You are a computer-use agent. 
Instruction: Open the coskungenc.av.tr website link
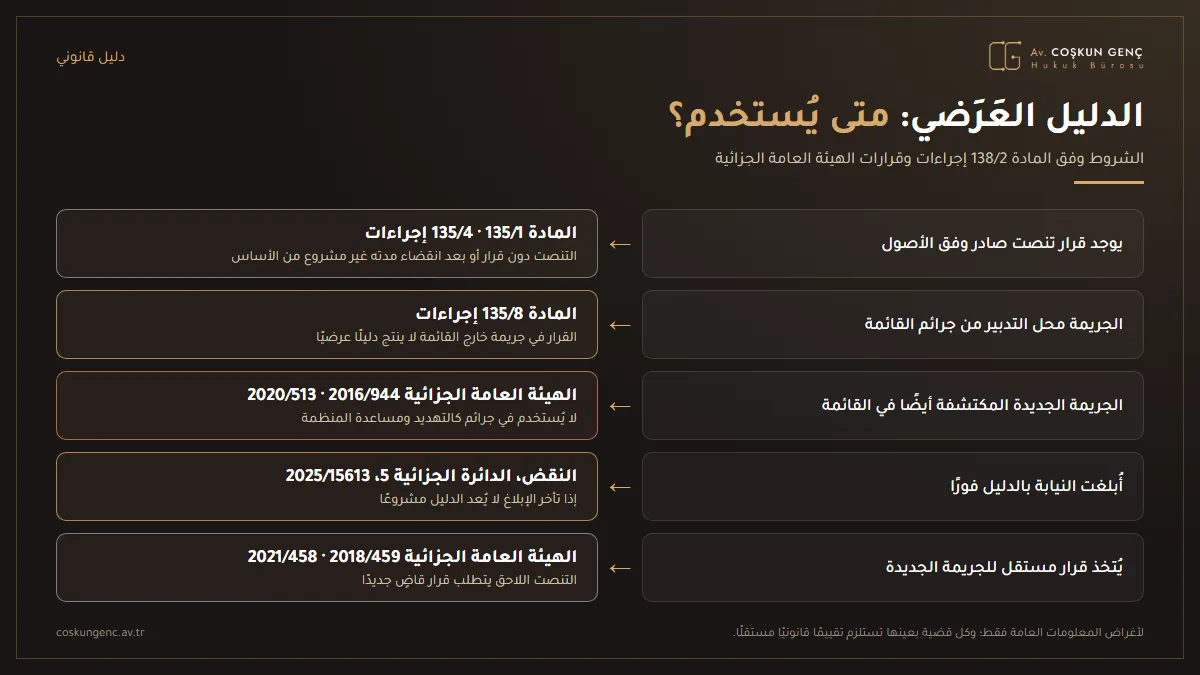[100, 633]
